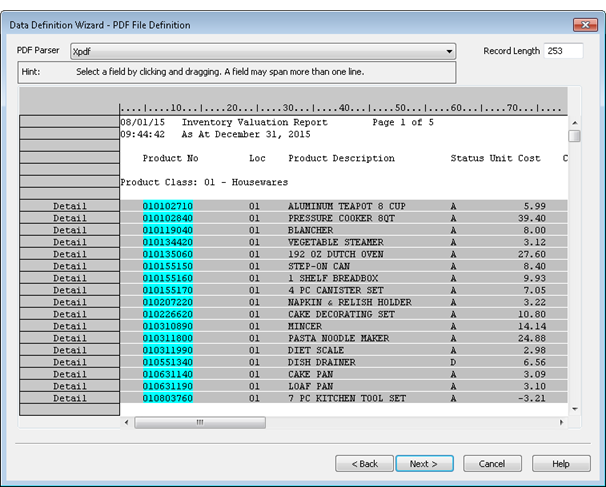The image size is (606, 487).
Task: Click the Next button
Action: coord(424,464)
